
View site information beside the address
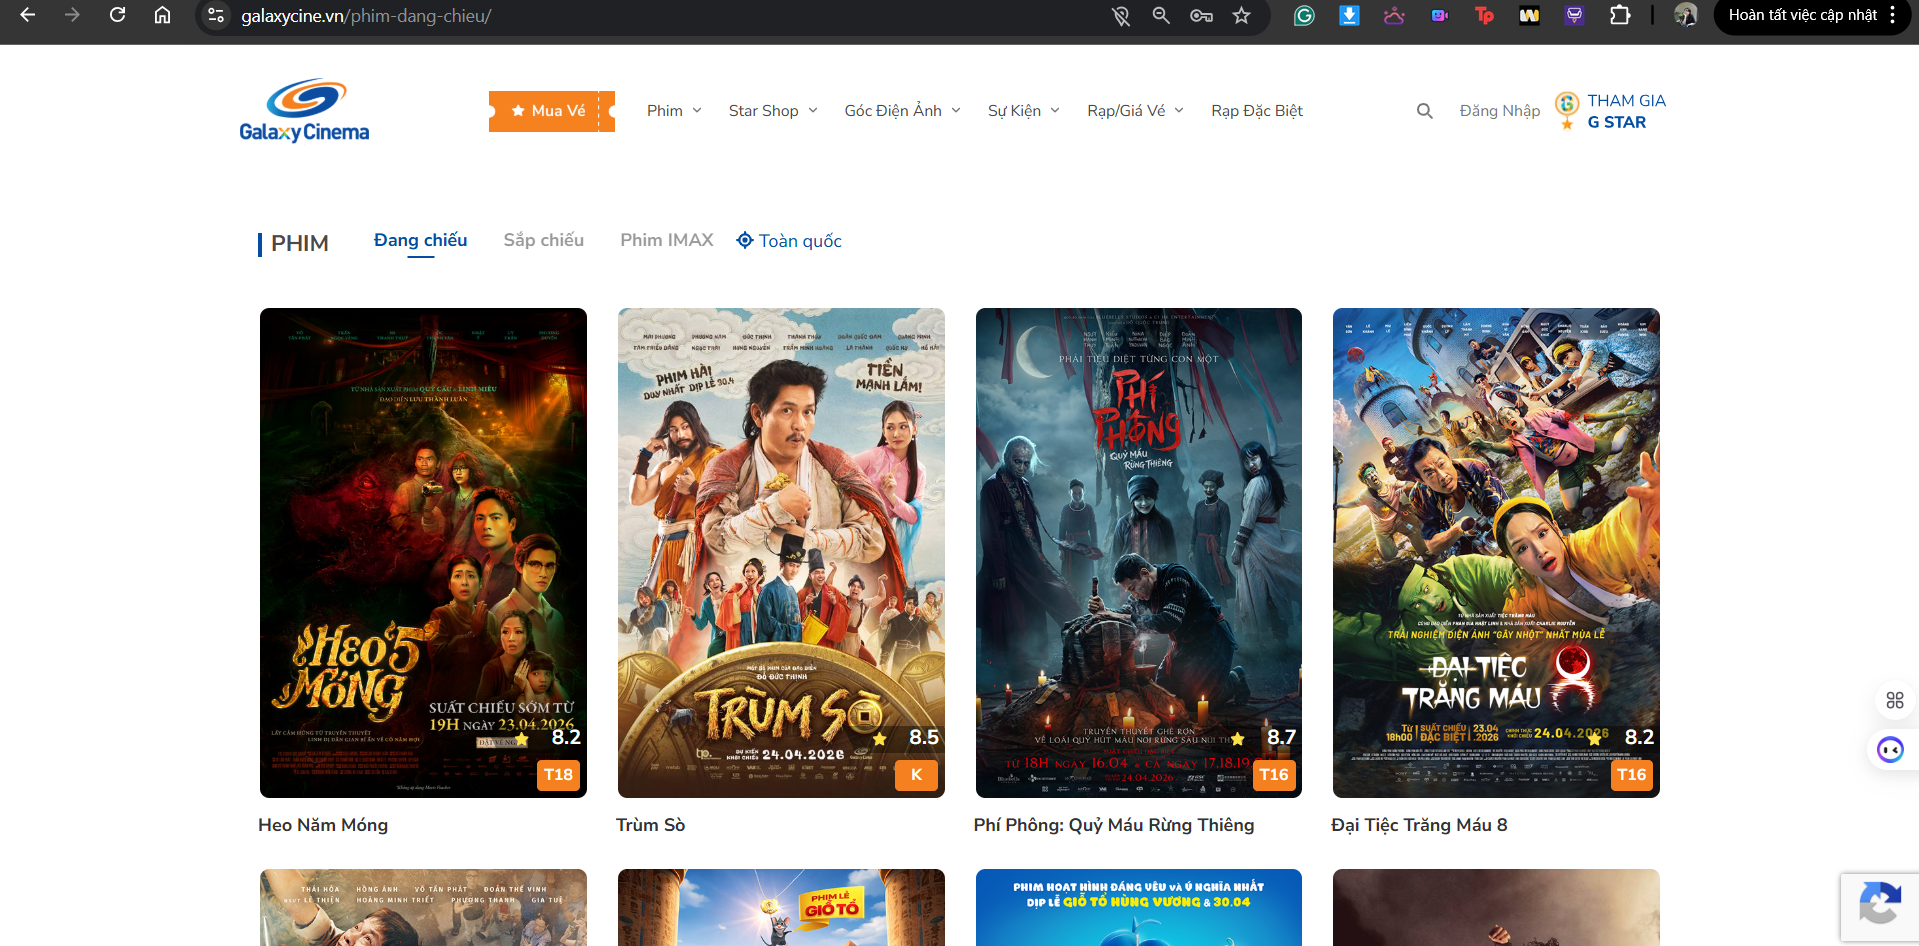216,15
